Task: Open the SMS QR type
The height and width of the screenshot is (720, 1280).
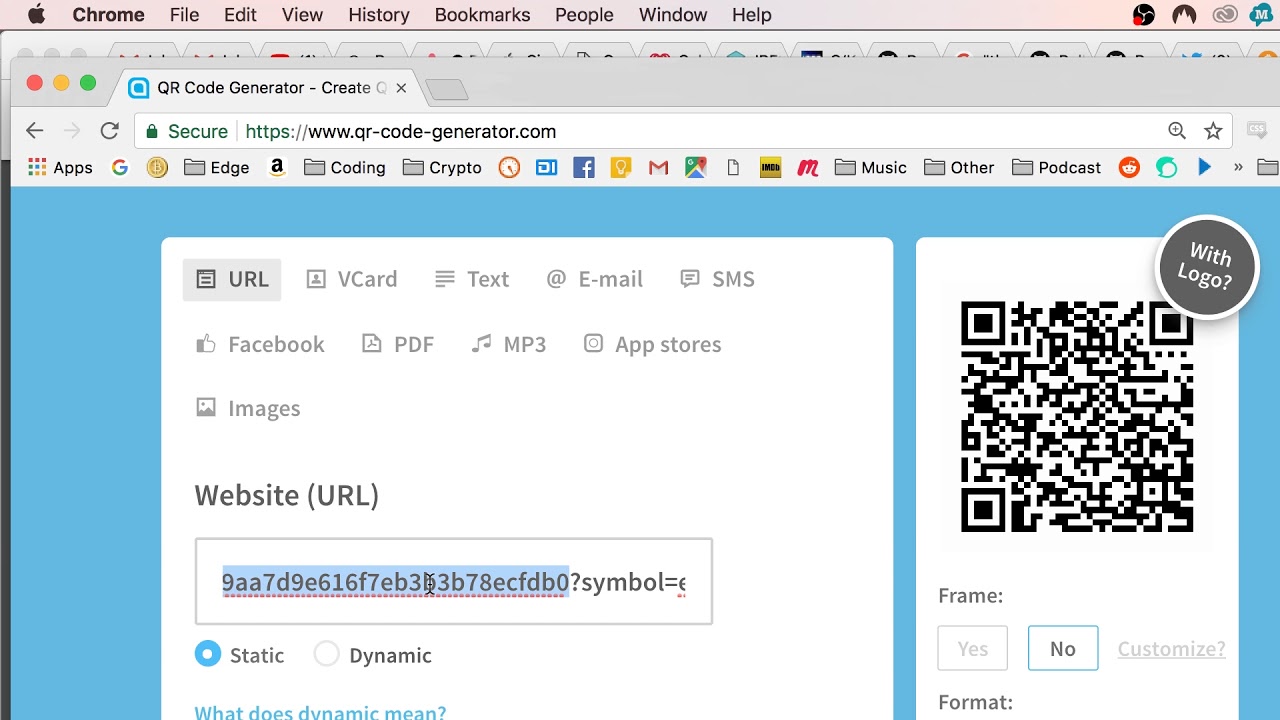Action: click(x=717, y=279)
